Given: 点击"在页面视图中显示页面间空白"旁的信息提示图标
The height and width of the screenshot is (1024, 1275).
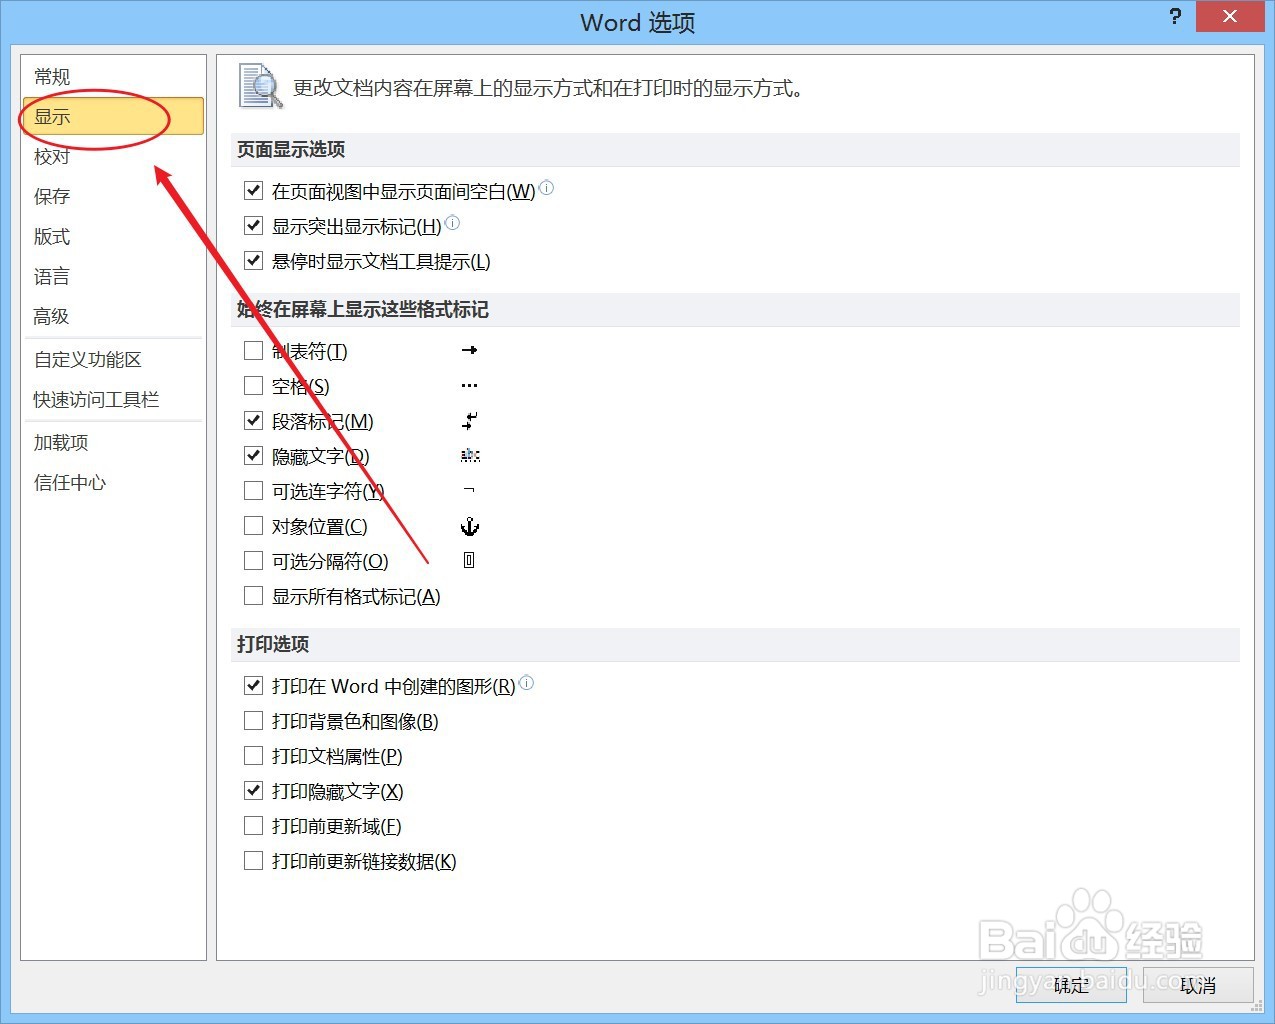Looking at the screenshot, I should 546,187.
